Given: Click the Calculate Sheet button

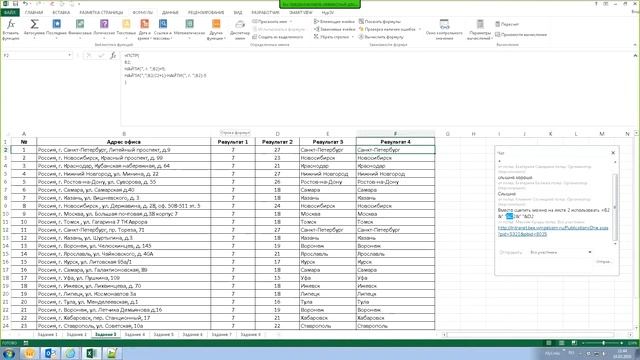Looking at the screenshot, I should coord(521,35).
